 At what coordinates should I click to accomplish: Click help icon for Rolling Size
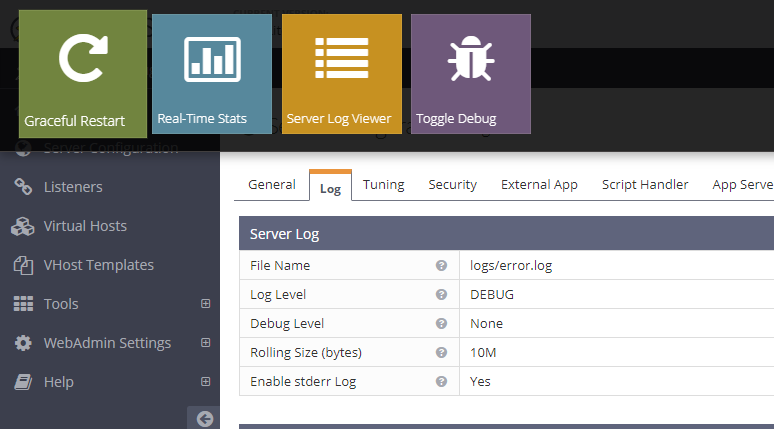point(441,352)
